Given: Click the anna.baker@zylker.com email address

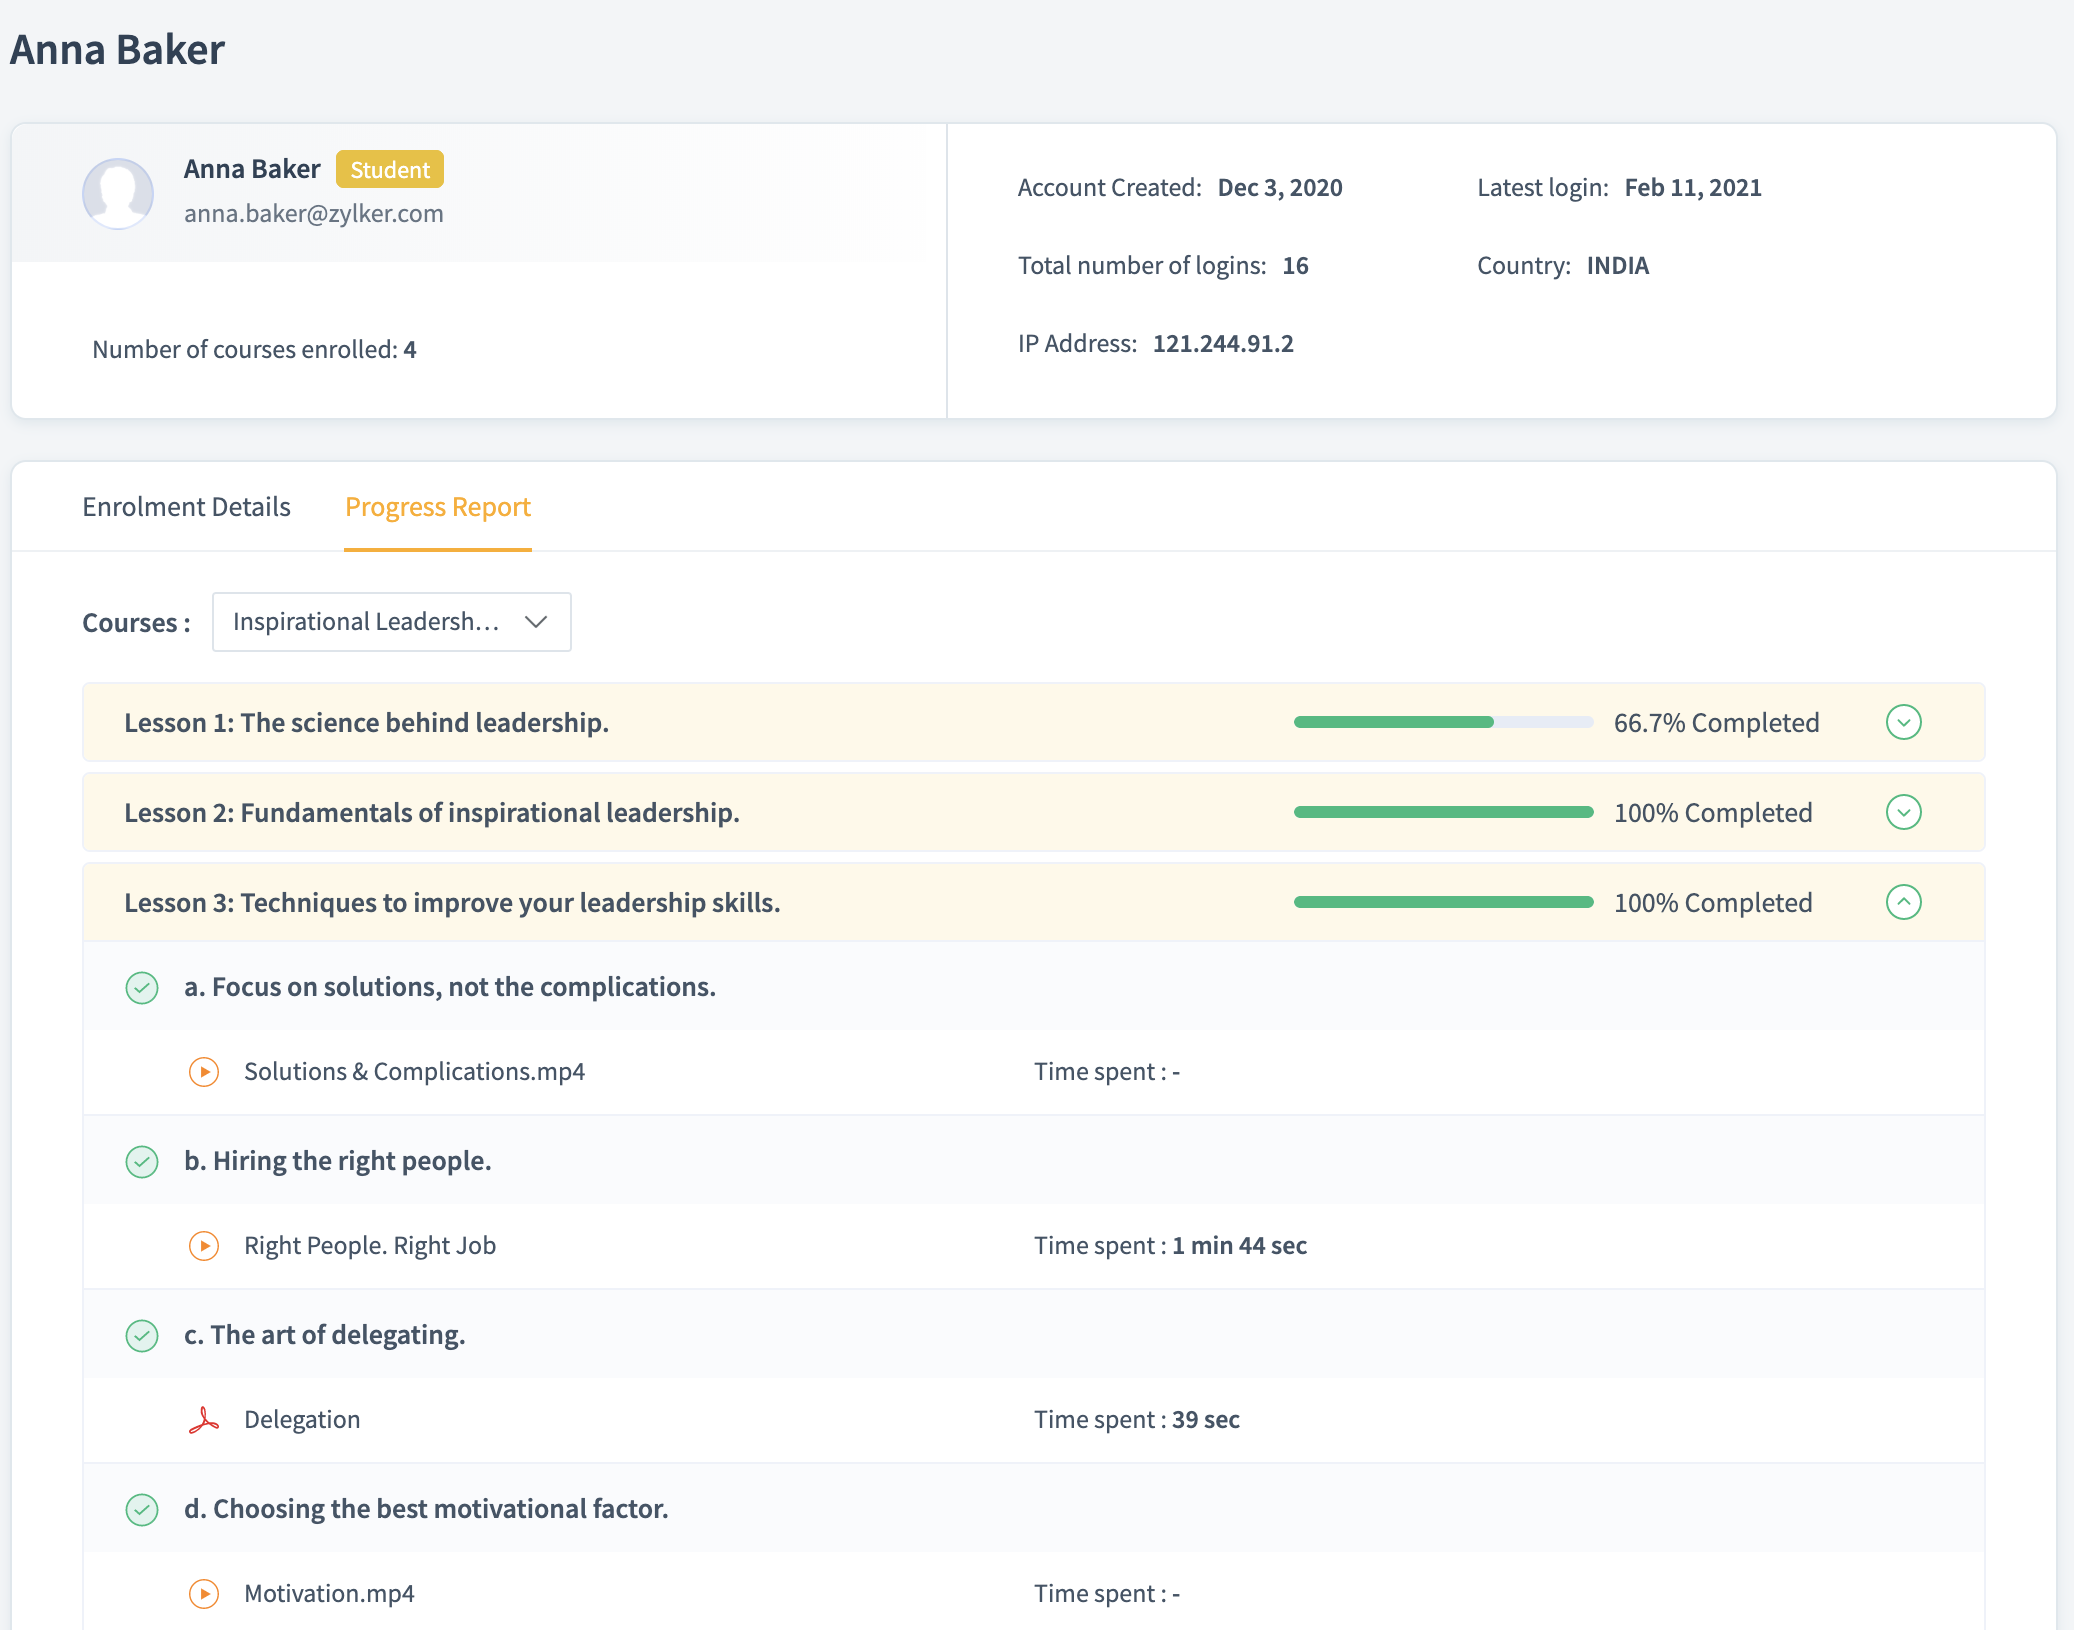Looking at the screenshot, I should click(x=313, y=214).
